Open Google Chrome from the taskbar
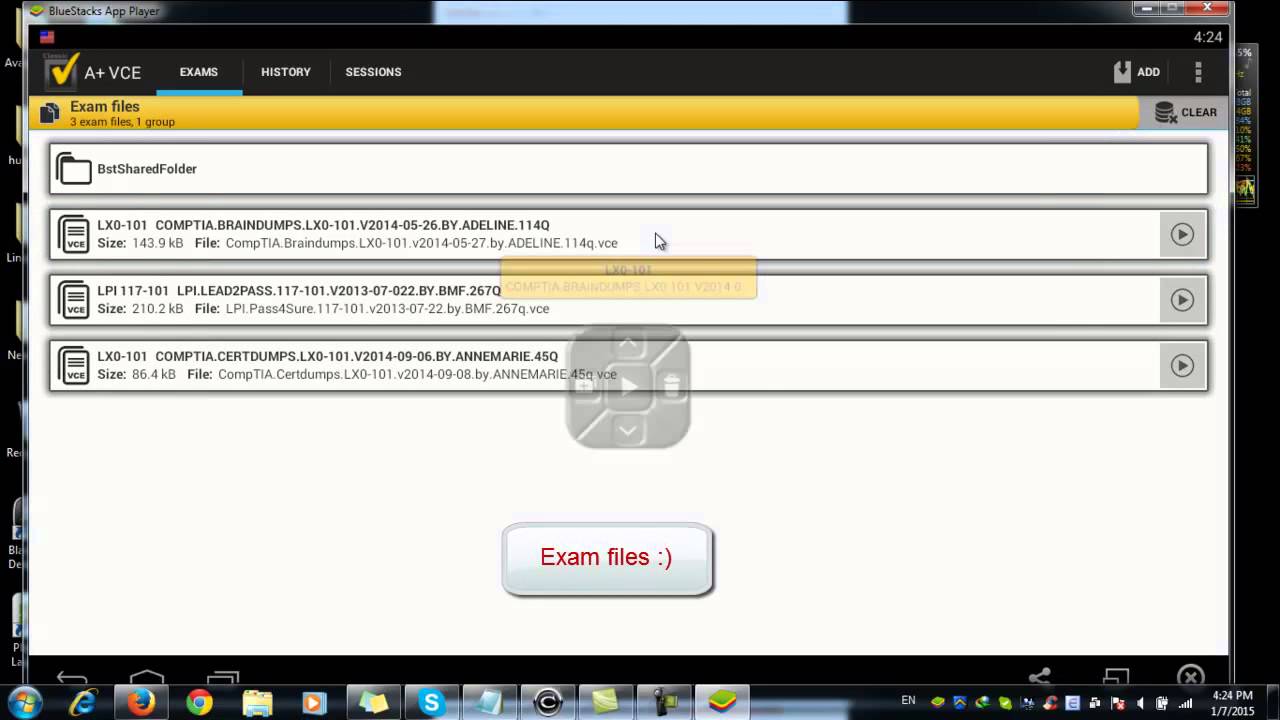1280x720 pixels. (199, 703)
